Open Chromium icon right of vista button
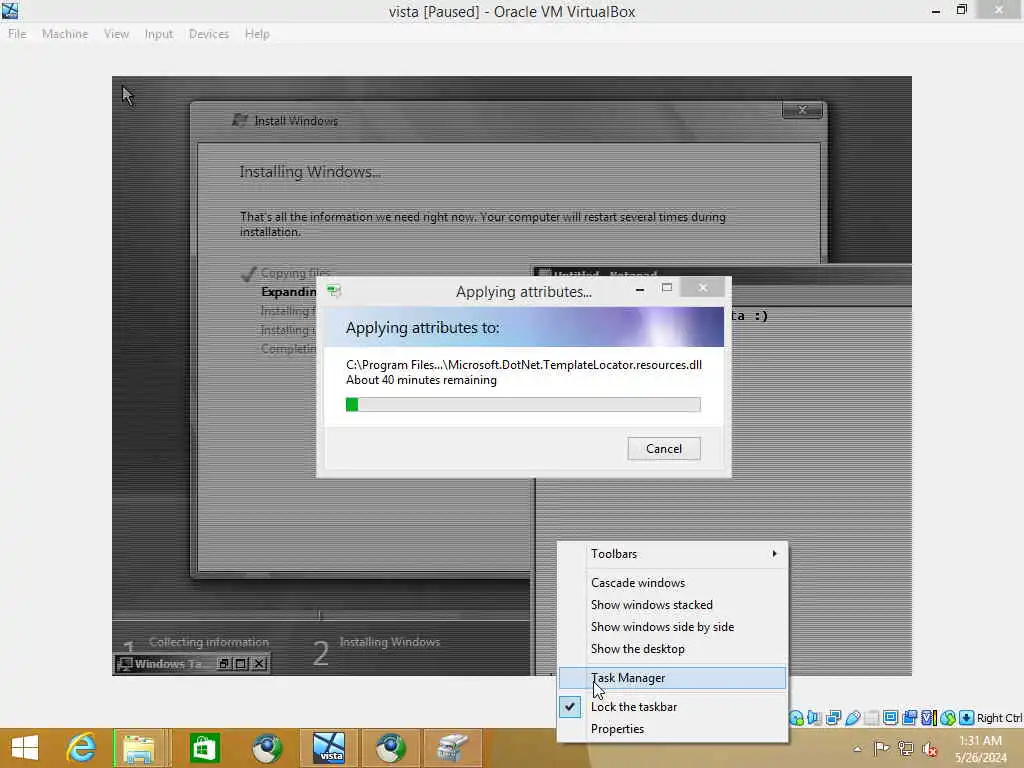Viewport: 1024px width, 768px height. click(x=391, y=748)
